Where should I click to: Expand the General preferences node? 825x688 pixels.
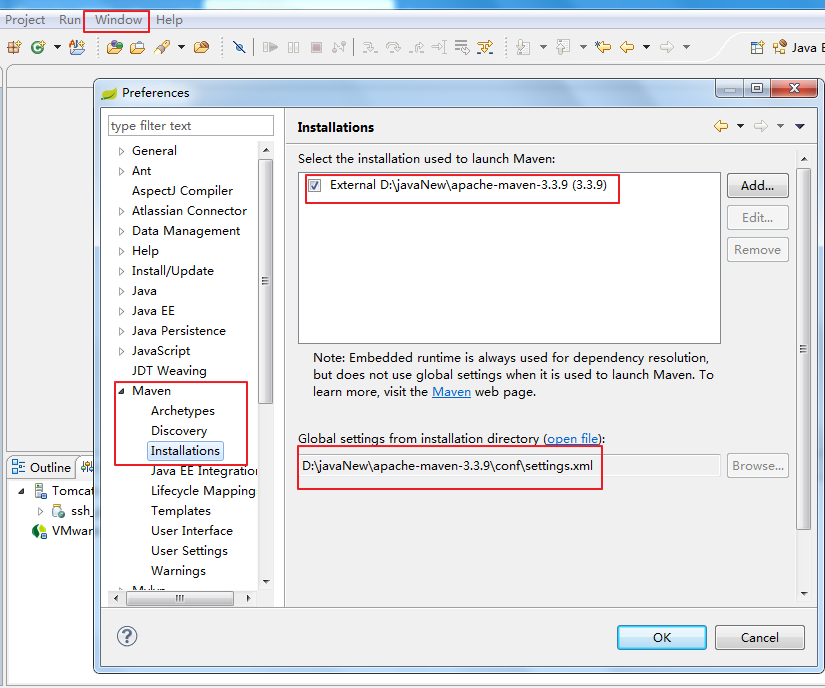pyautogui.click(x=122, y=151)
